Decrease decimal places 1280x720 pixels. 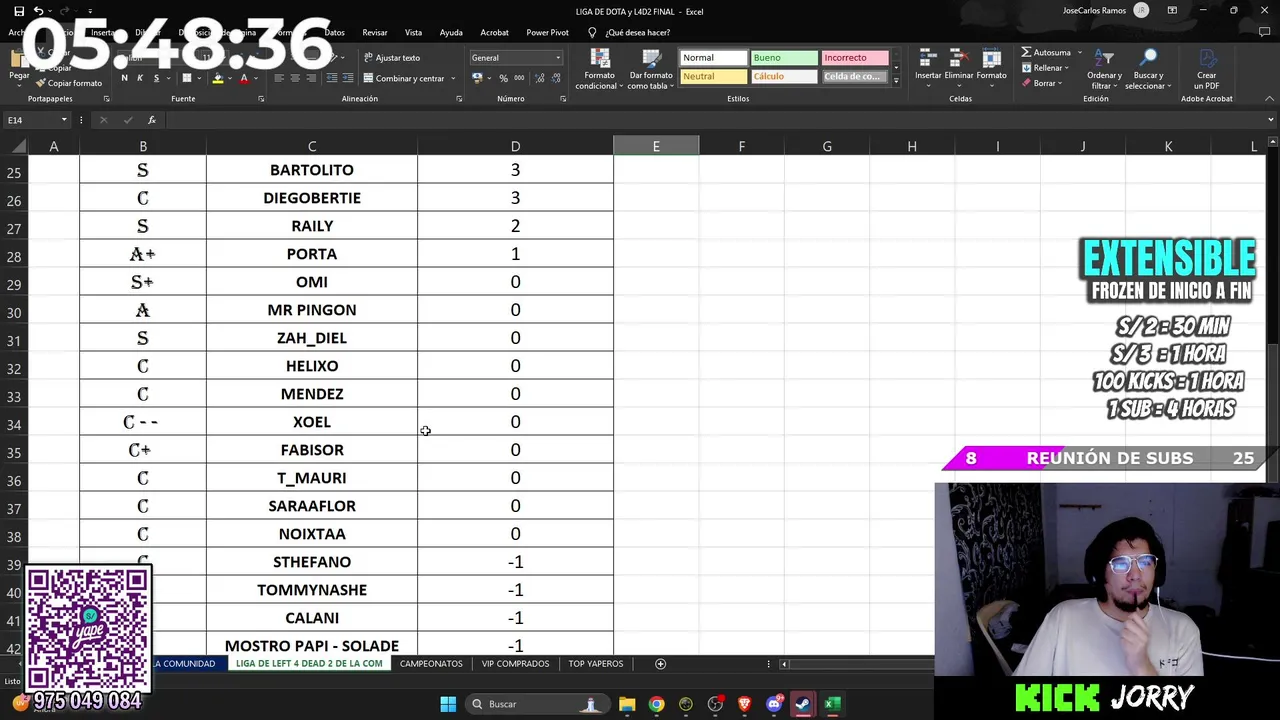(x=554, y=78)
